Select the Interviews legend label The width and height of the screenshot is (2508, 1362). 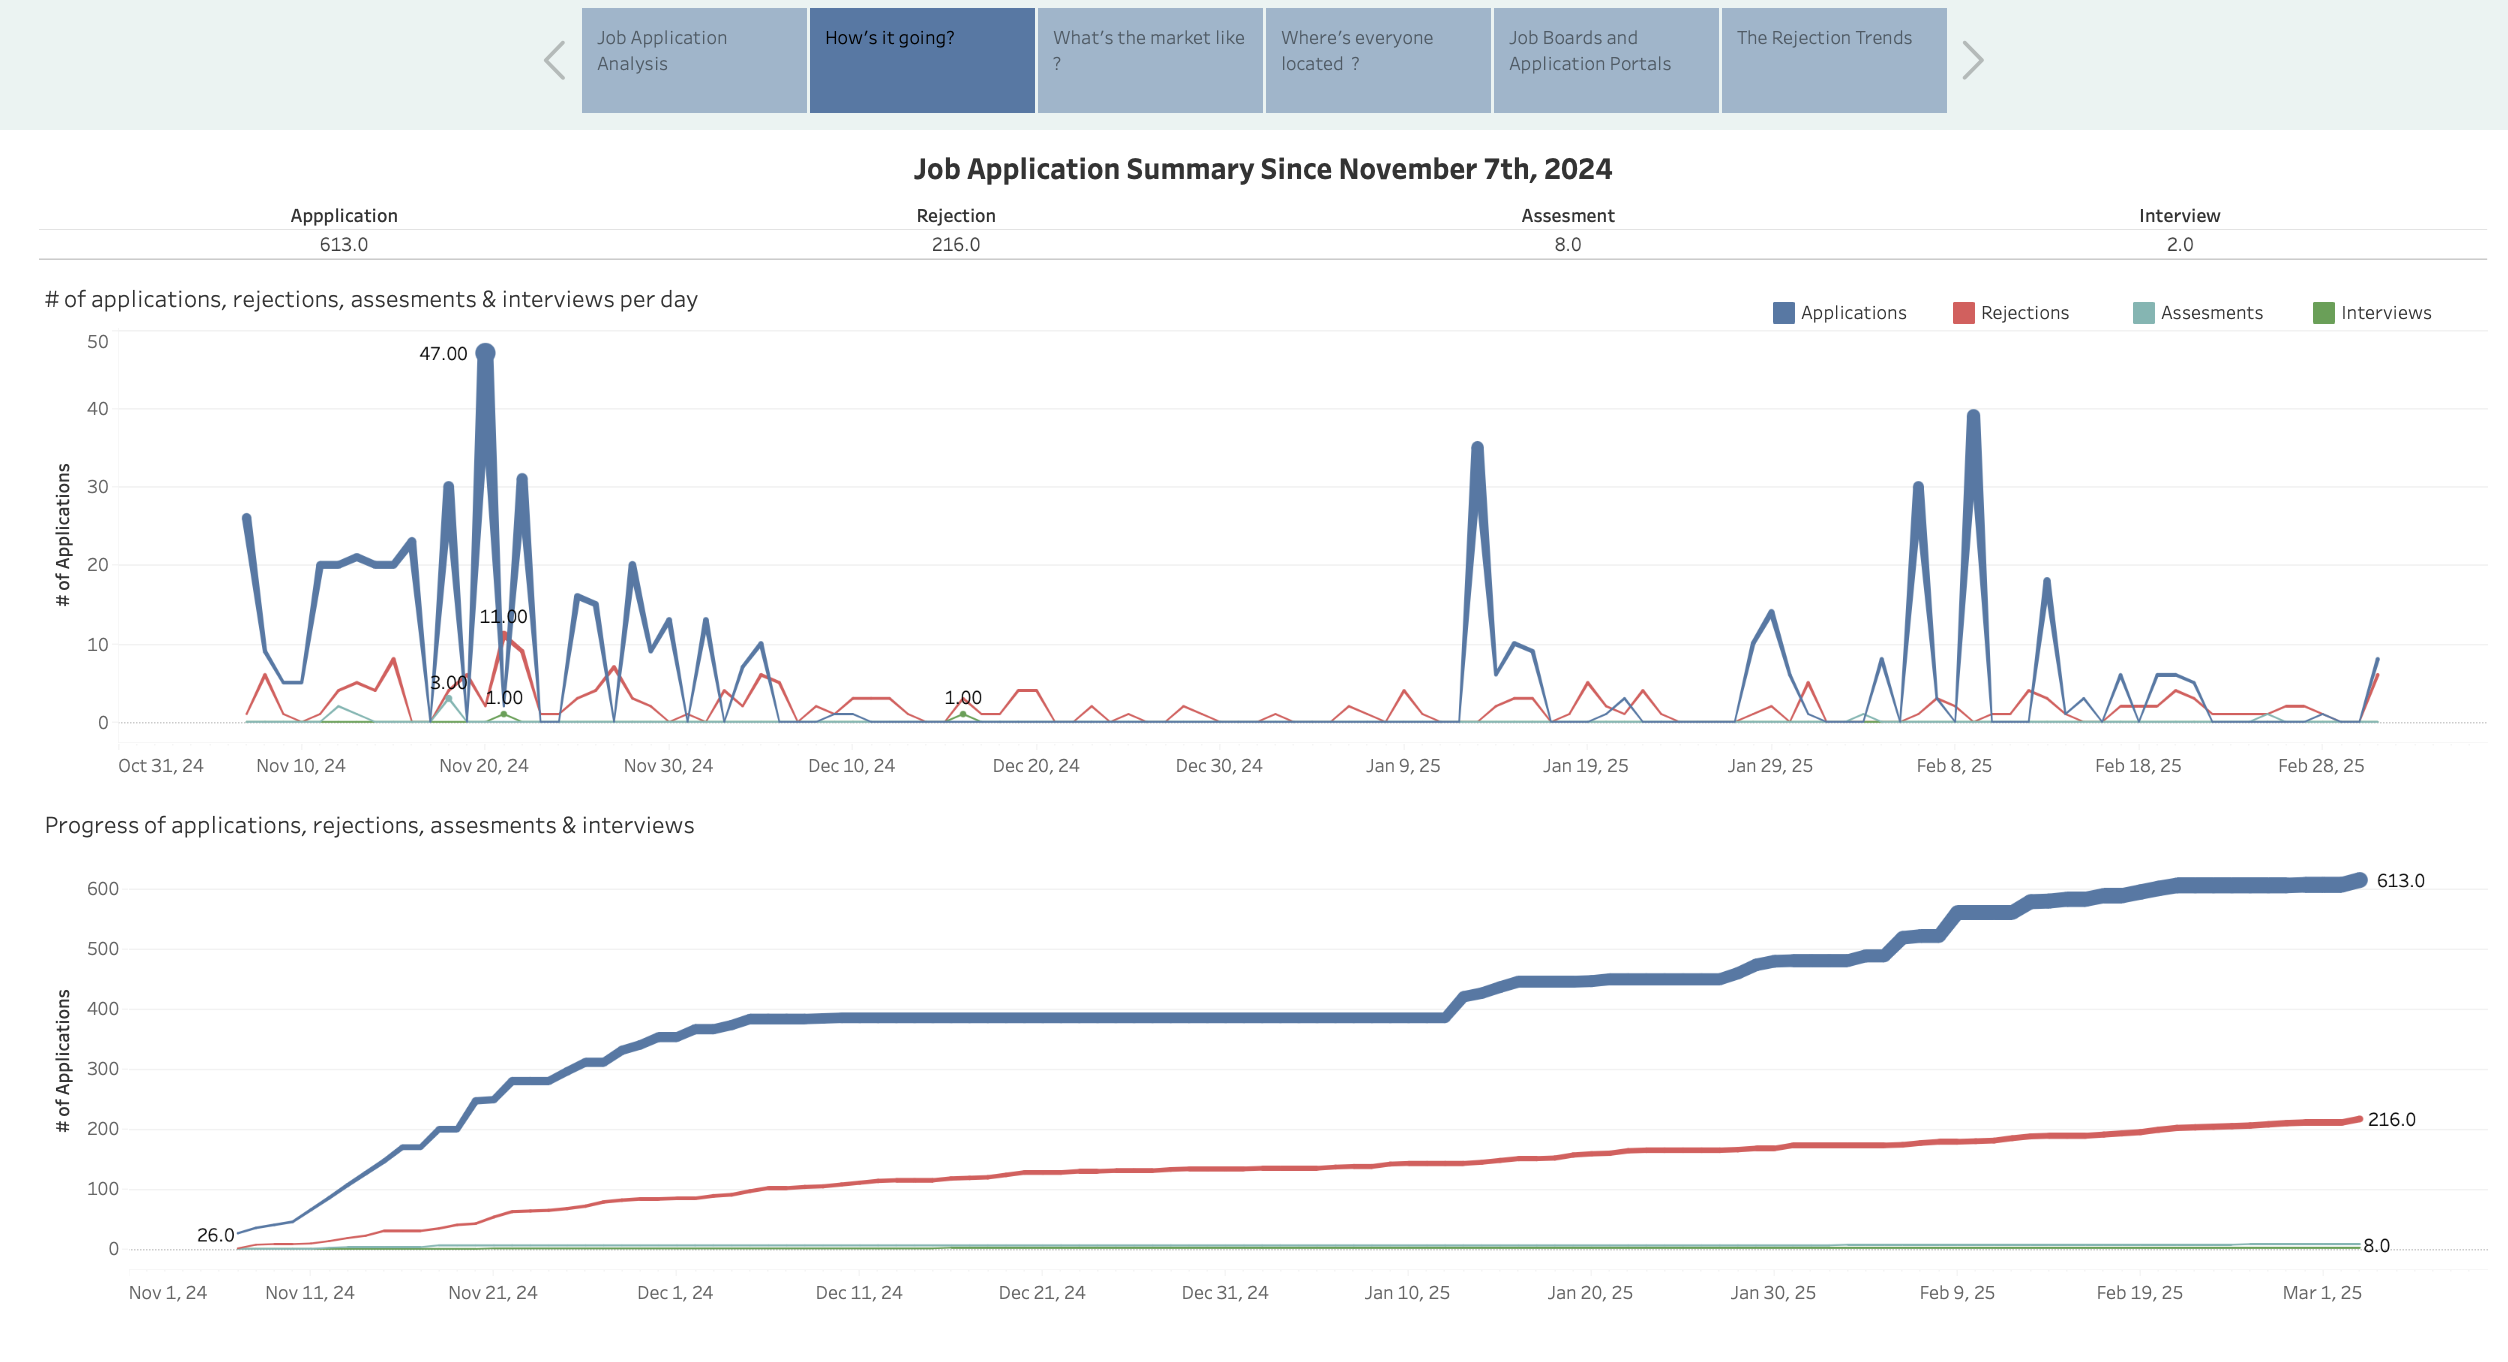[x=2385, y=313]
